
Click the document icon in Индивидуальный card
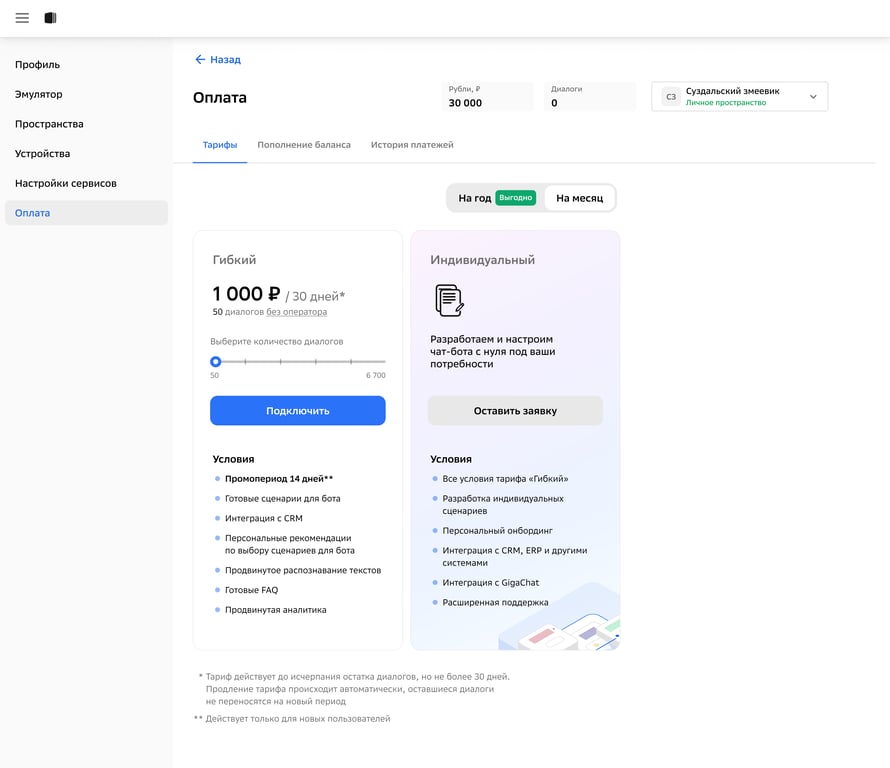tap(449, 300)
